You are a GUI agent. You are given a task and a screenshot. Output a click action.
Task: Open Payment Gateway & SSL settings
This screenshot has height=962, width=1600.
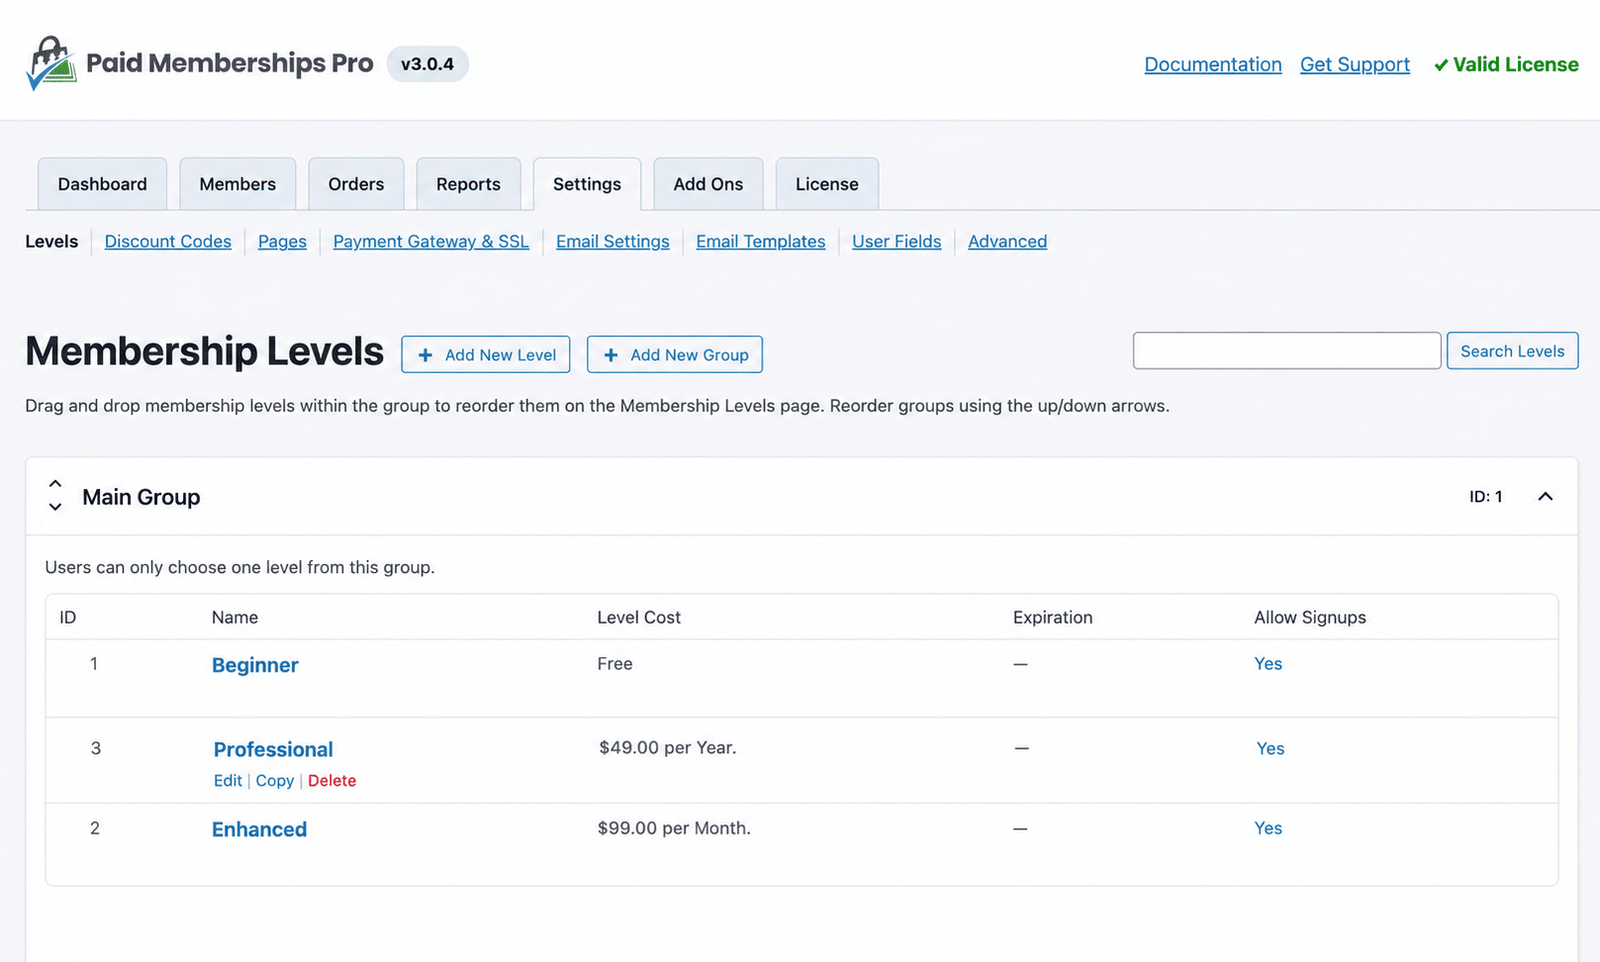(431, 241)
